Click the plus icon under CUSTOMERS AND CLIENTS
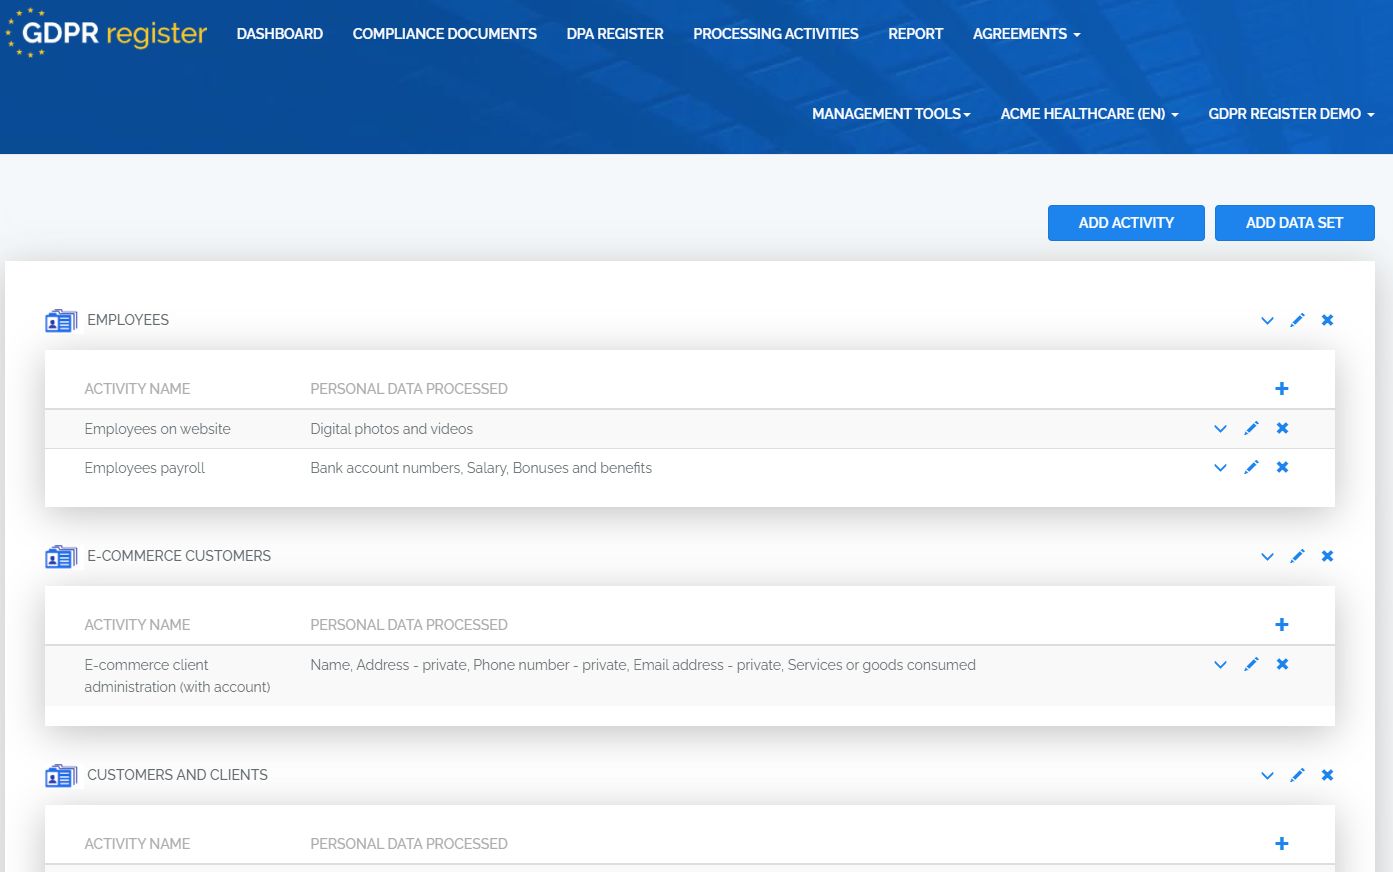This screenshot has width=1393, height=872. coord(1281,843)
